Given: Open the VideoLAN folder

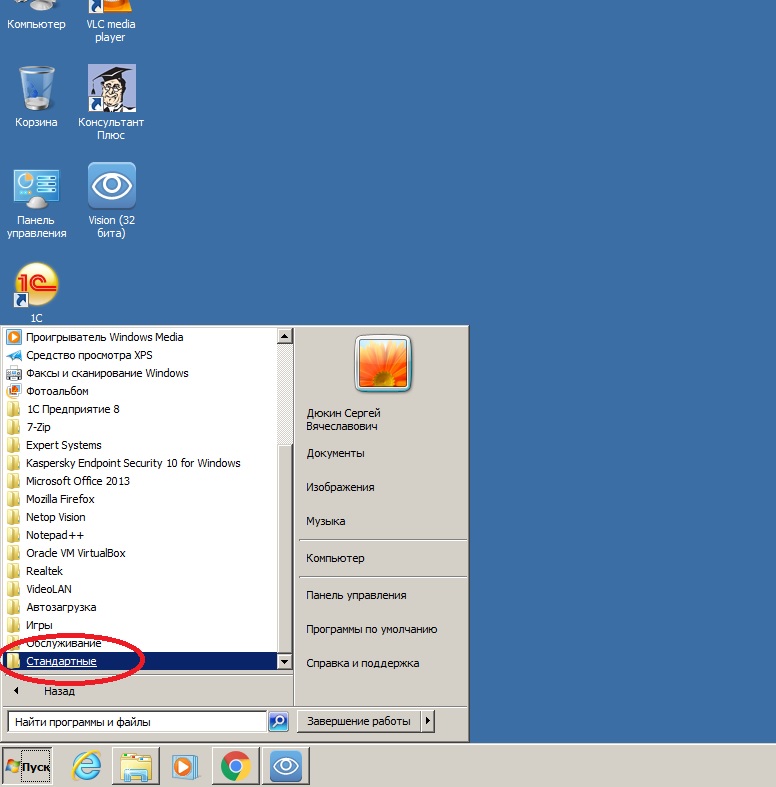Looking at the screenshot, I should (140, 589).
